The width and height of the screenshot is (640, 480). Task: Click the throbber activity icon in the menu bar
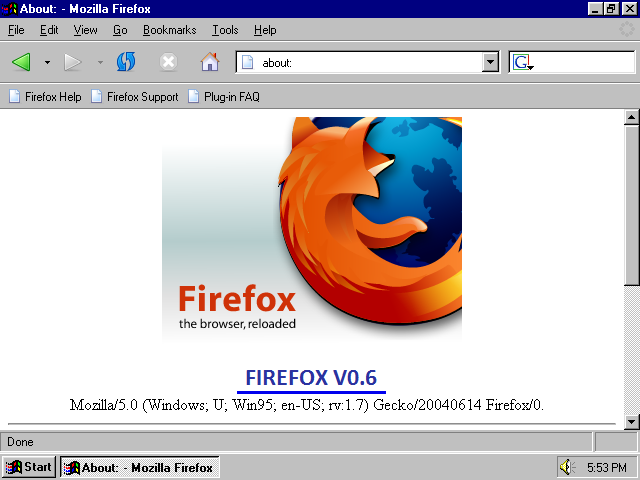[x=627, y=29]
